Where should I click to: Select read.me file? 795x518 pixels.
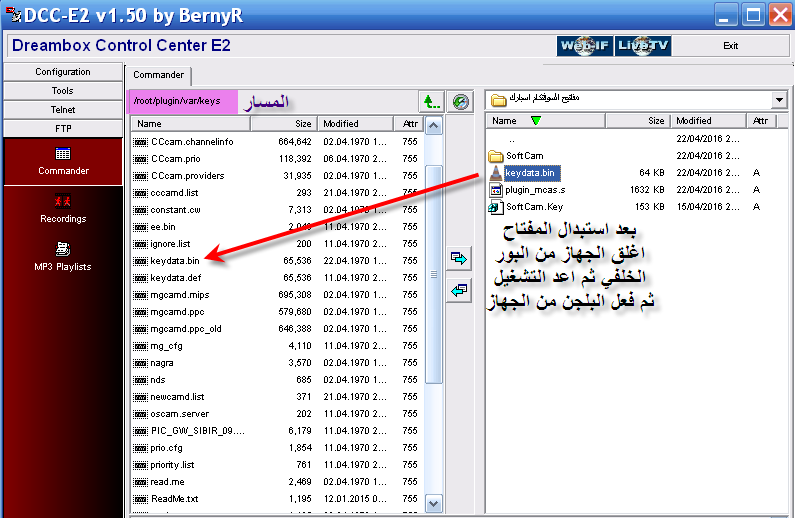point(167,482)
